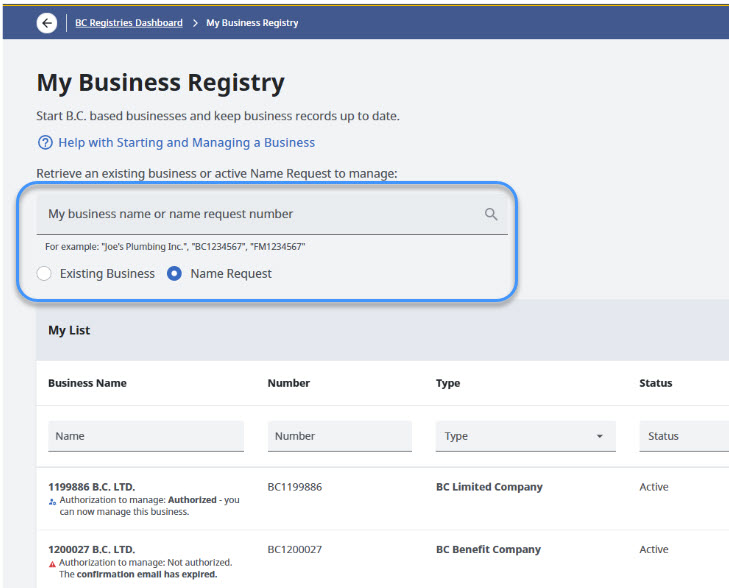Click the Type dropdown arrow
The width and height of the screenshot is (729, 588).
point(599,437)
